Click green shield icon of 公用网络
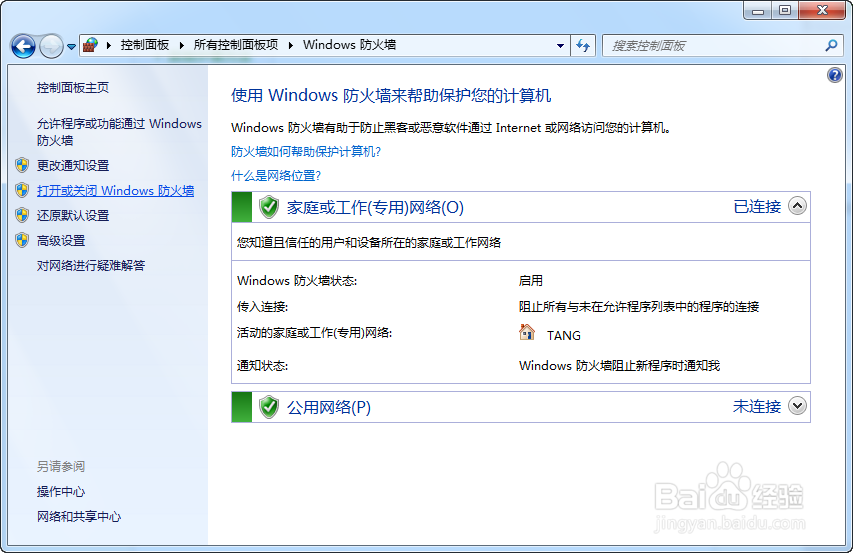 coord(268,407)
